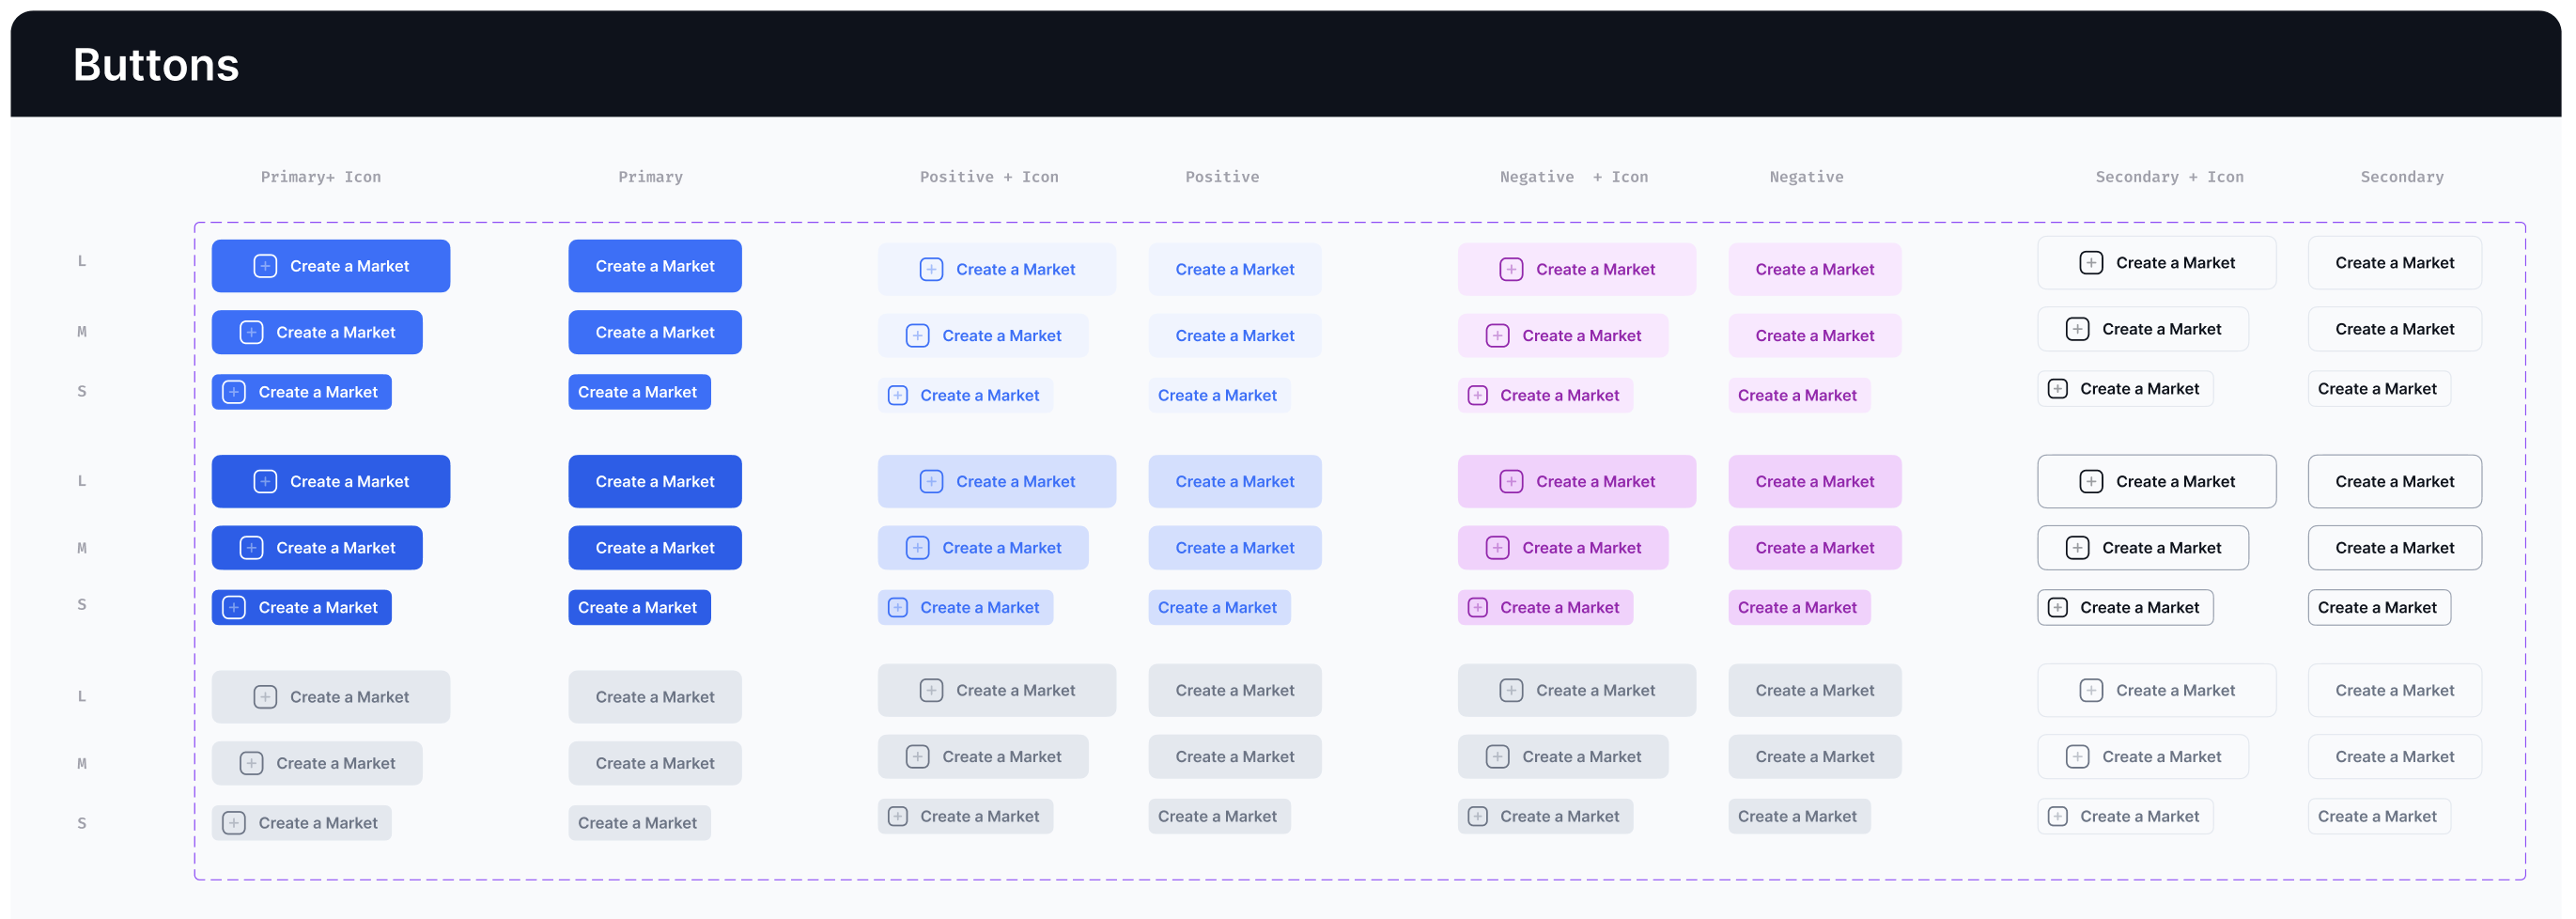Click small disabled Positive button without icon
Screen dimensions: 2576x919
(1219, 817)
